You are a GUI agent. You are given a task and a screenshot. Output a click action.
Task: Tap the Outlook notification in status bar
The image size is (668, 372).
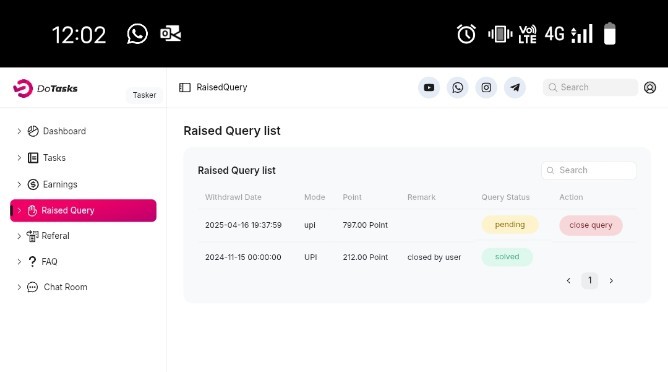pos(170,34)
